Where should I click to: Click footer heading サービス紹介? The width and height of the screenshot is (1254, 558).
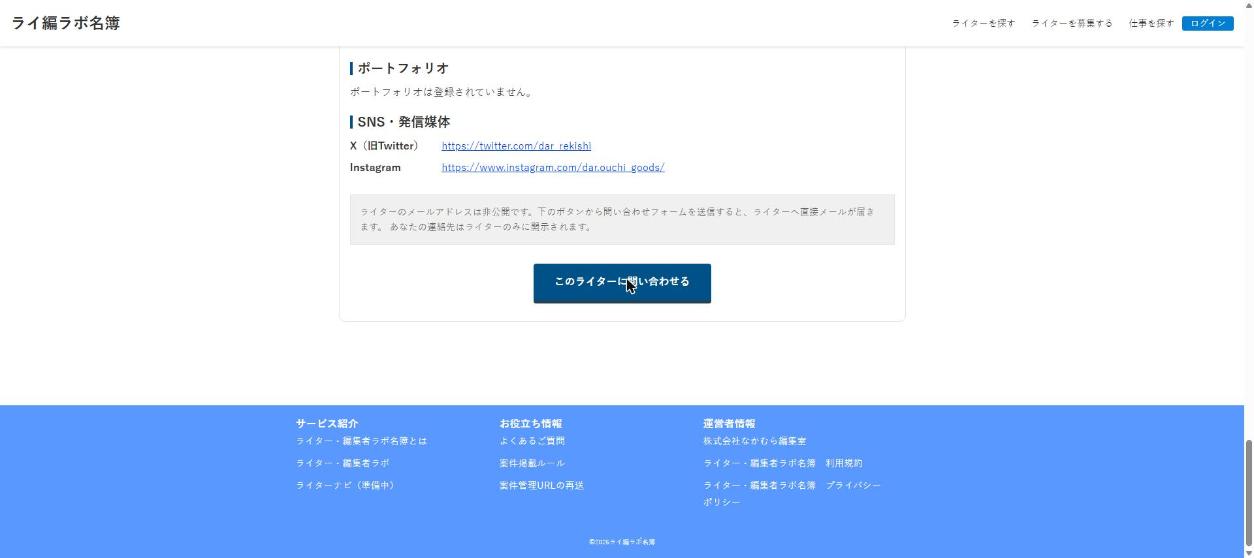[327, 423]
